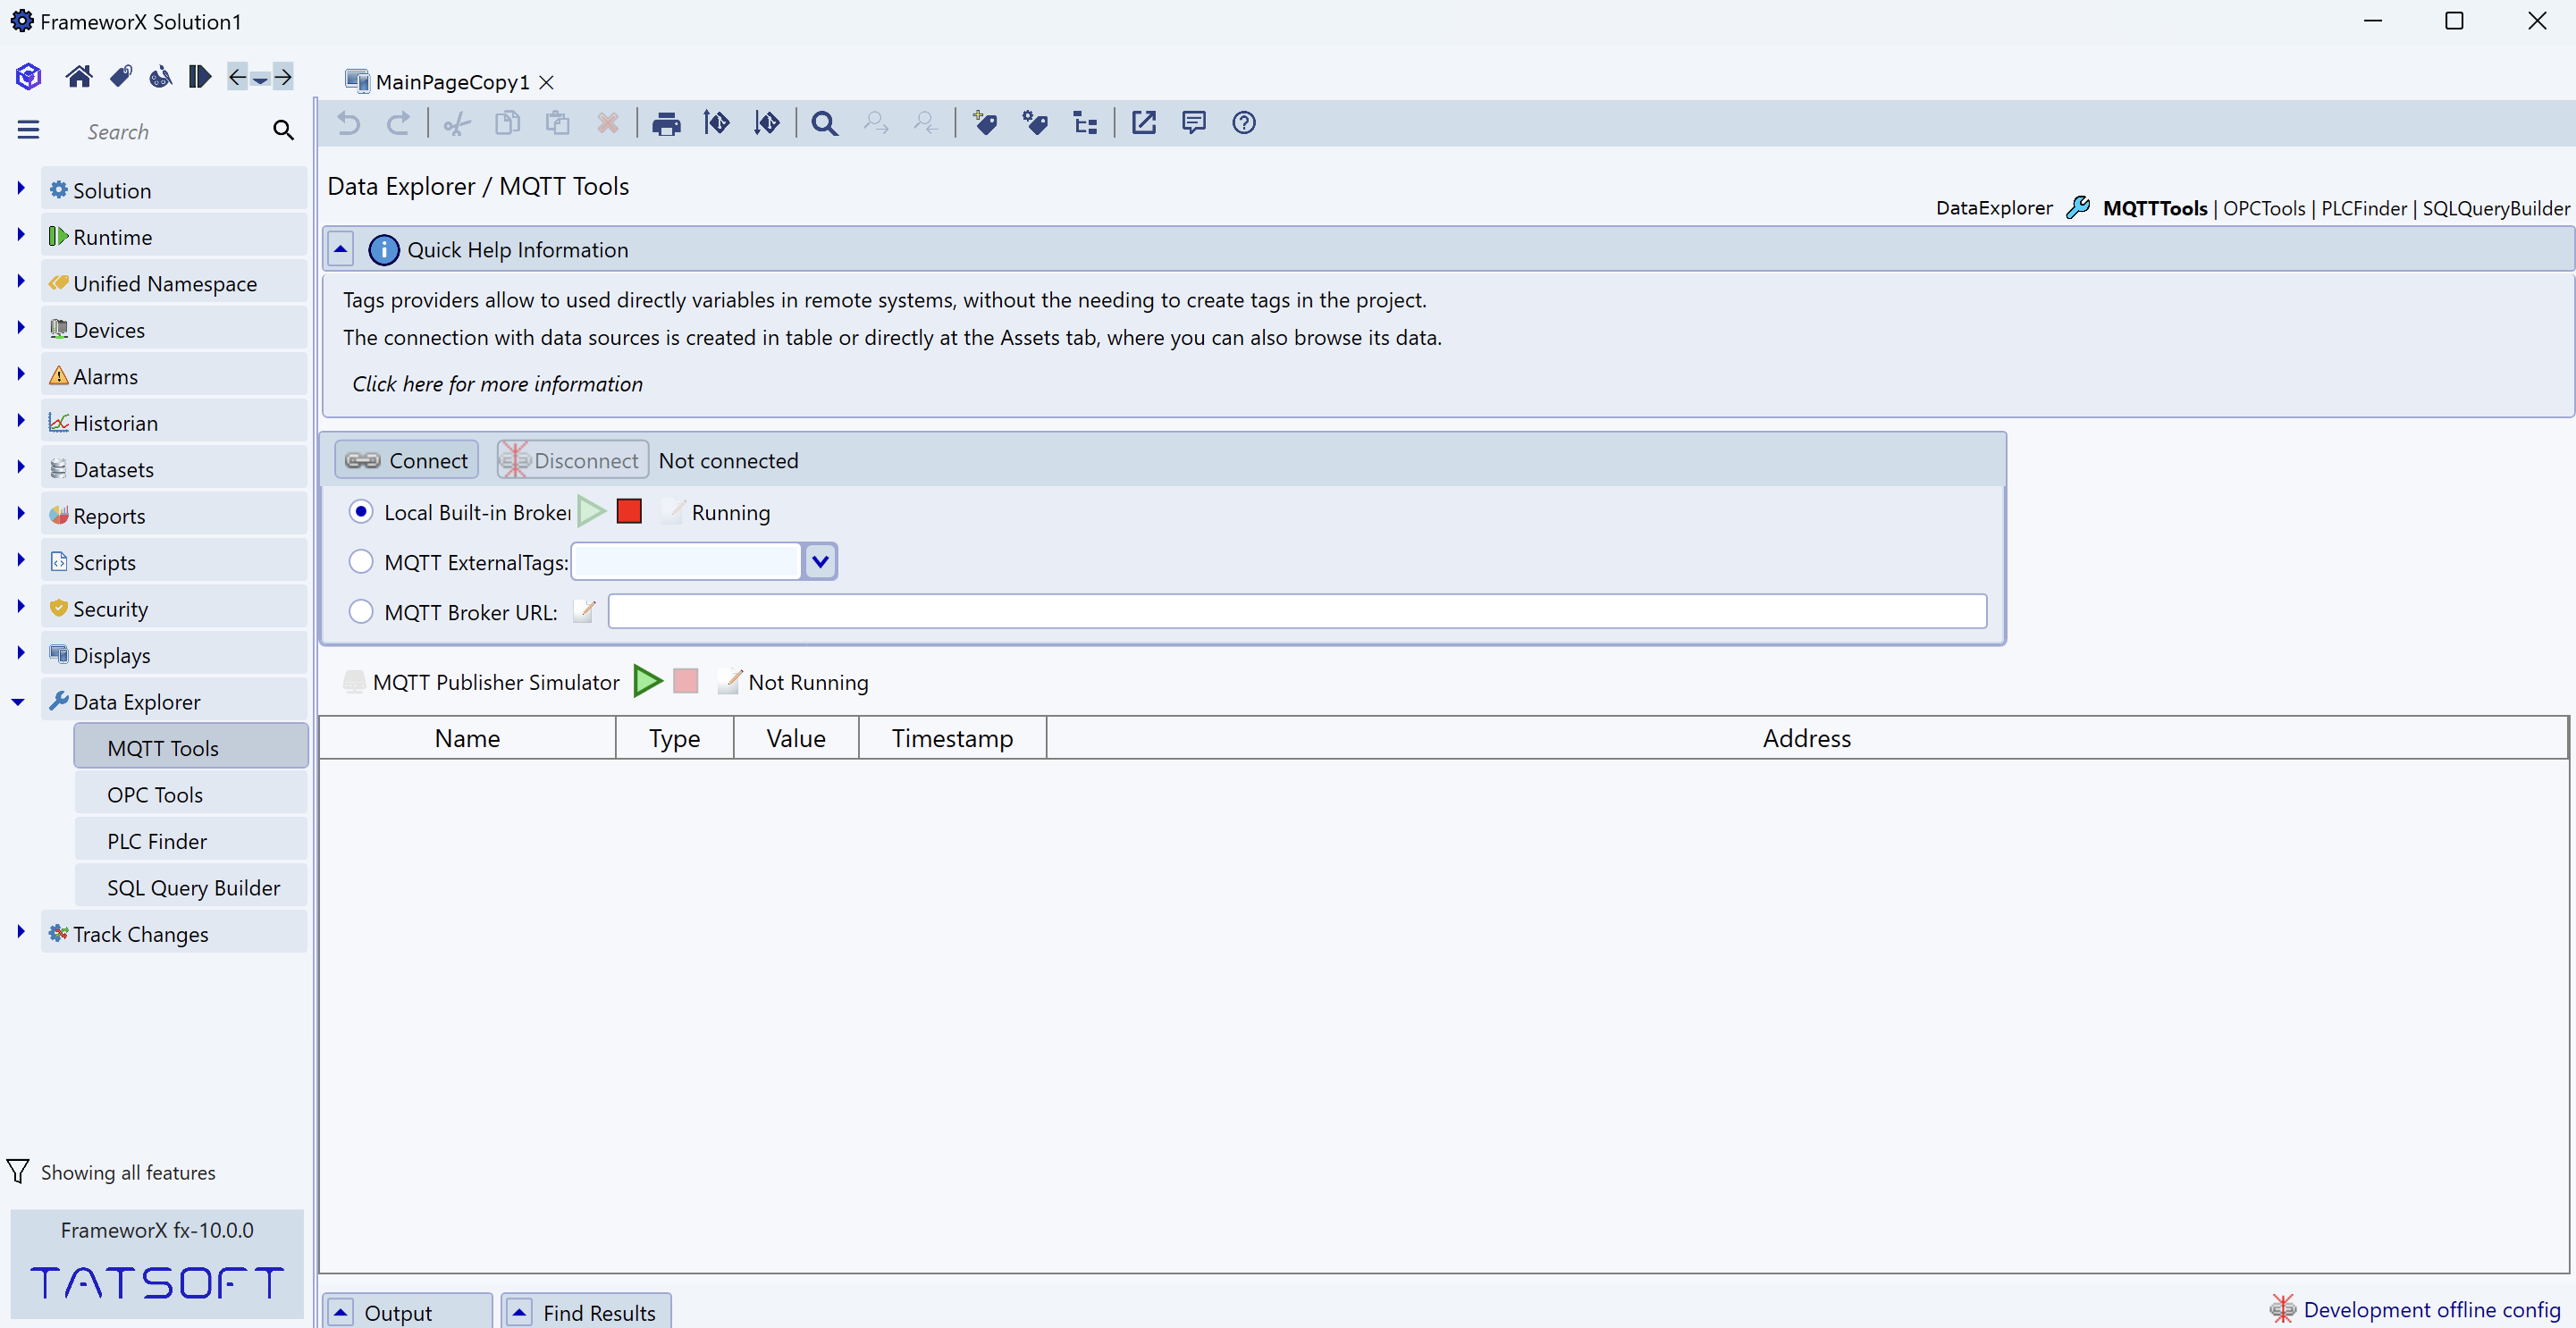Image resolution: width=2576 pixels, height=1328 pixels.
Task: Click the Undo toolbar icon
Action: click(348, 123)
